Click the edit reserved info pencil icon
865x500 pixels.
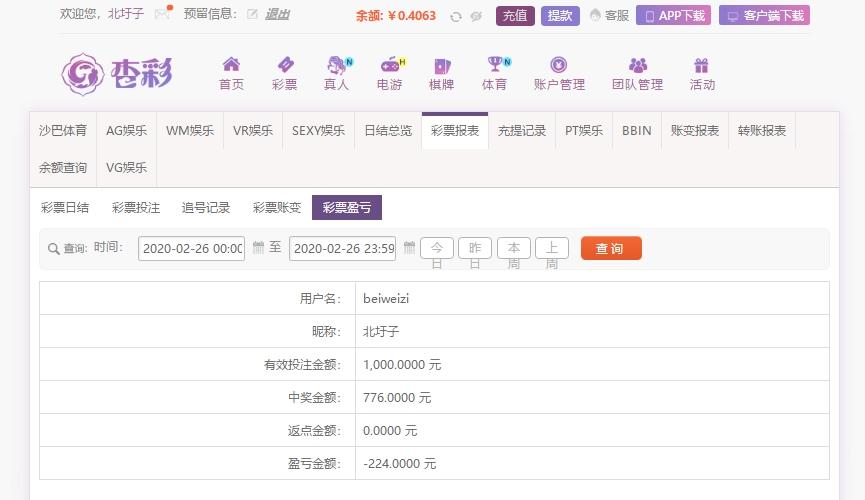coord(252,15)
